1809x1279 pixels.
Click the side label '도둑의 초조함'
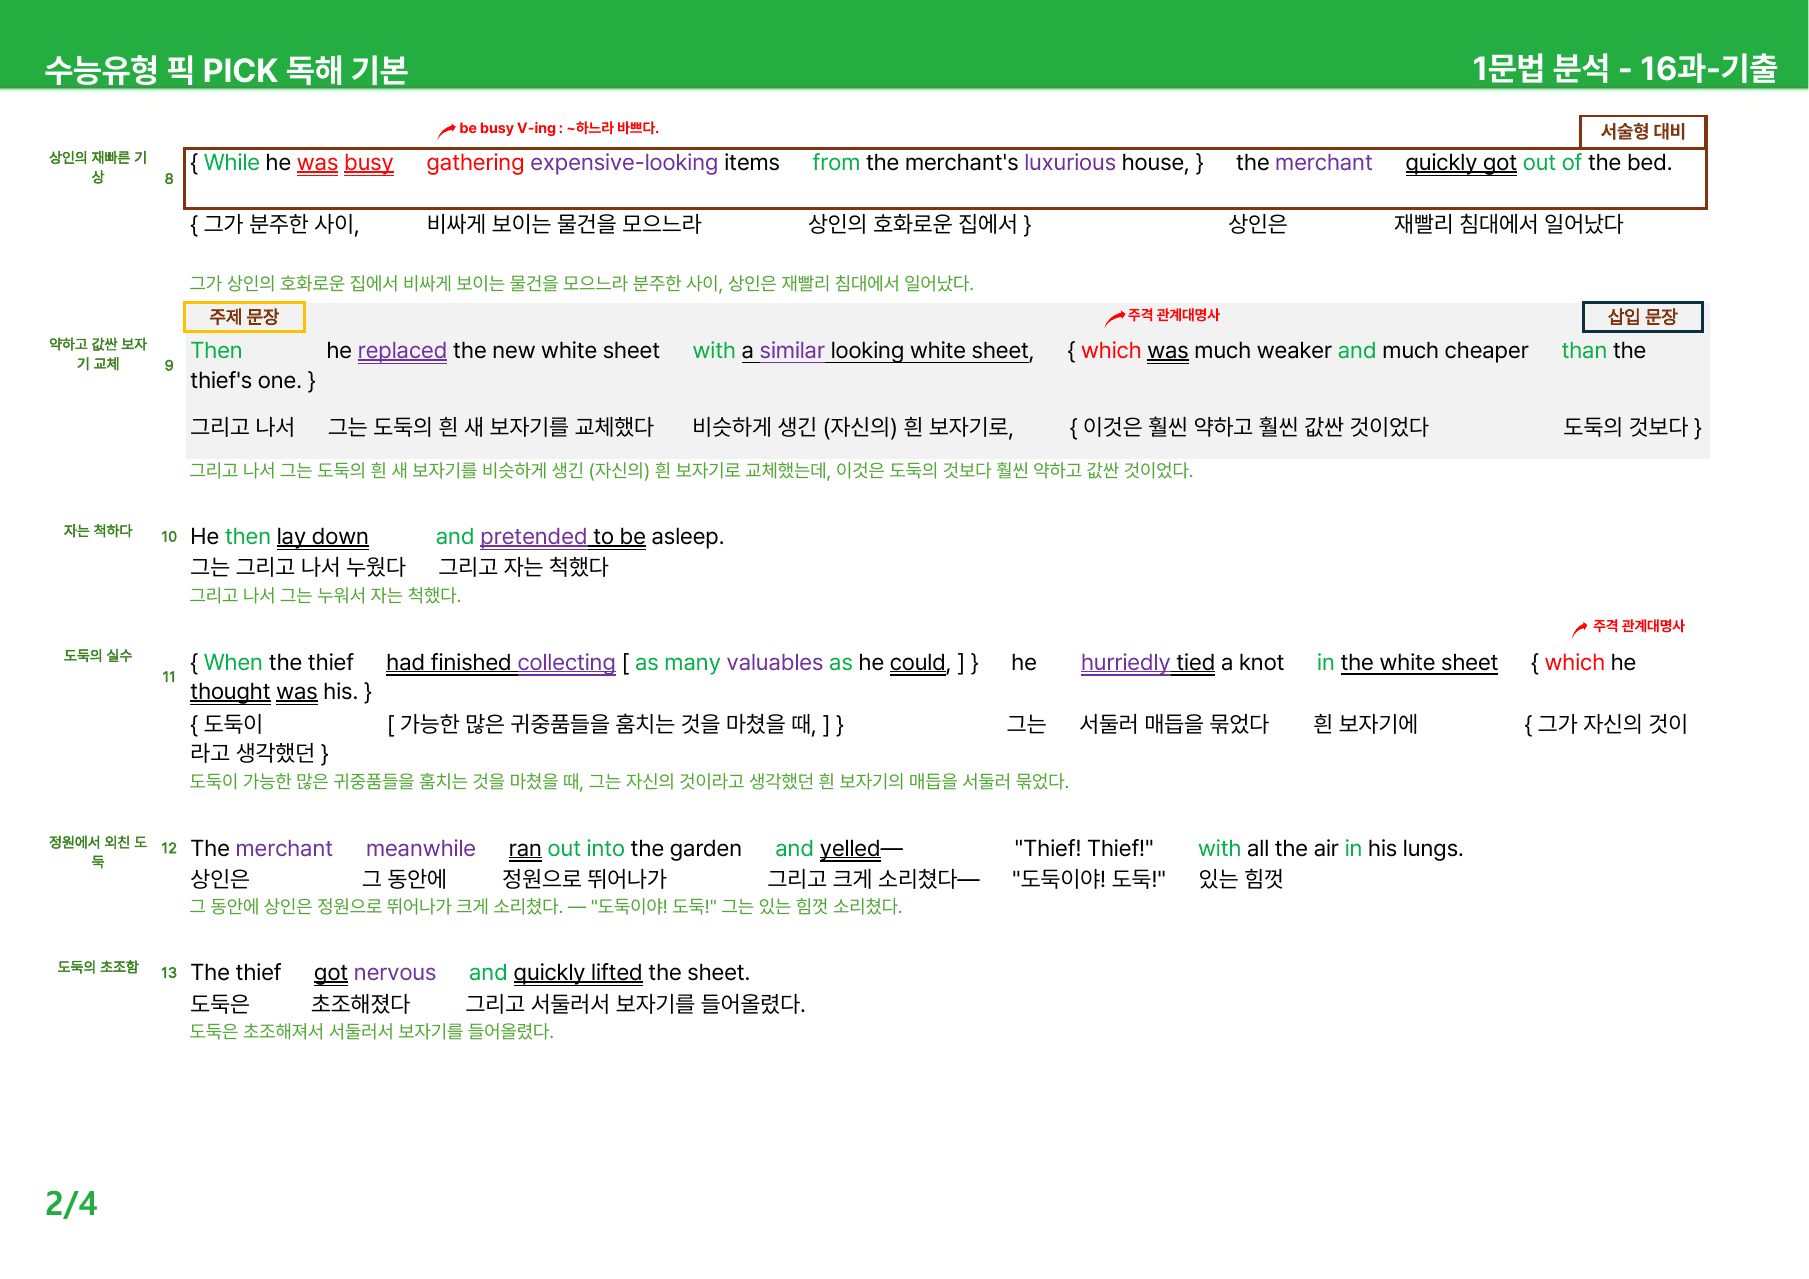click(98, 967)
